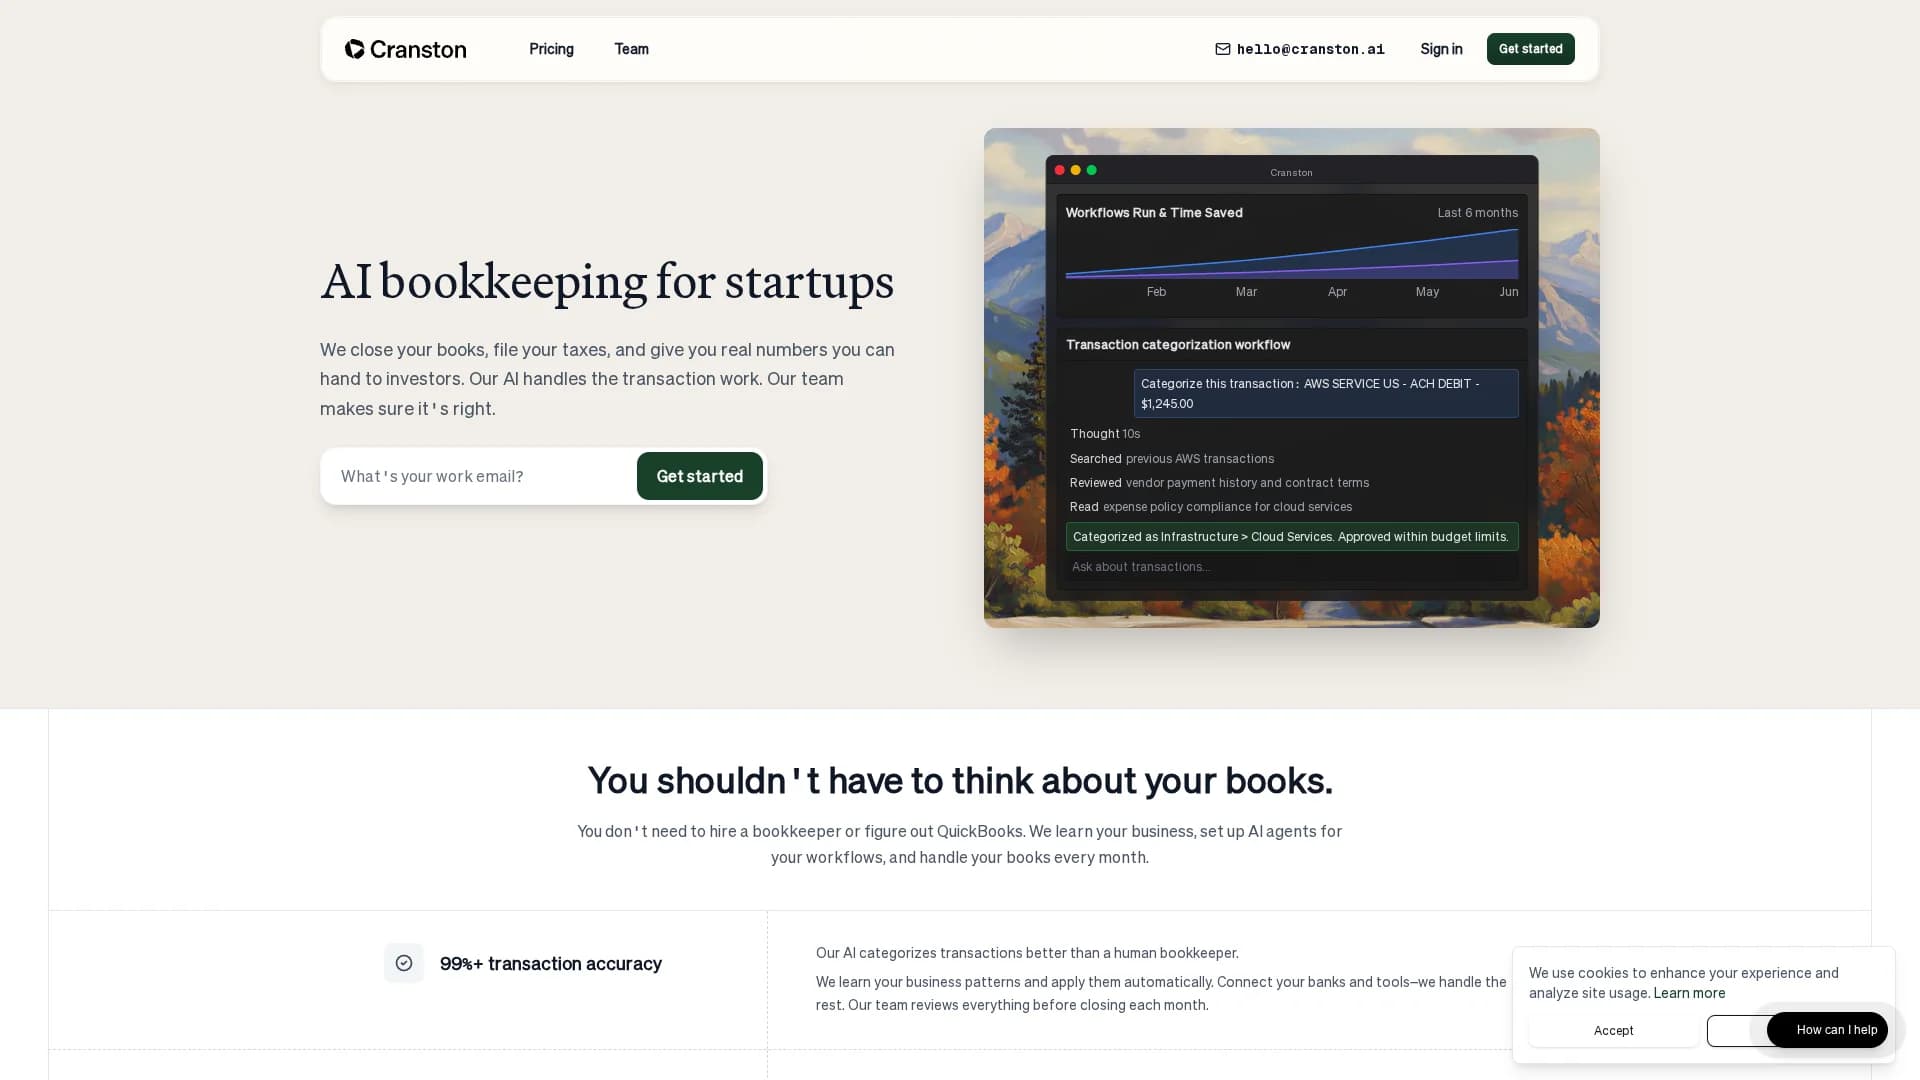Viewport: 1920px width, 1080px height.
Task: Click the Reviewed vendor payment history line
Action: 1219,483
